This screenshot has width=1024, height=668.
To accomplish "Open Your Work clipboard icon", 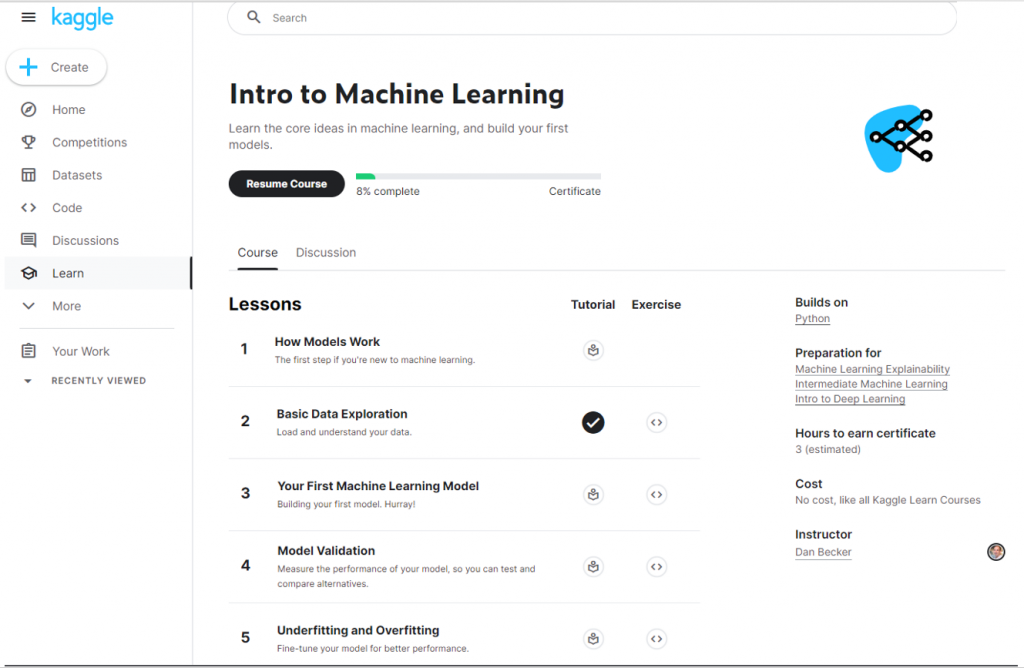I will [28, 351].
